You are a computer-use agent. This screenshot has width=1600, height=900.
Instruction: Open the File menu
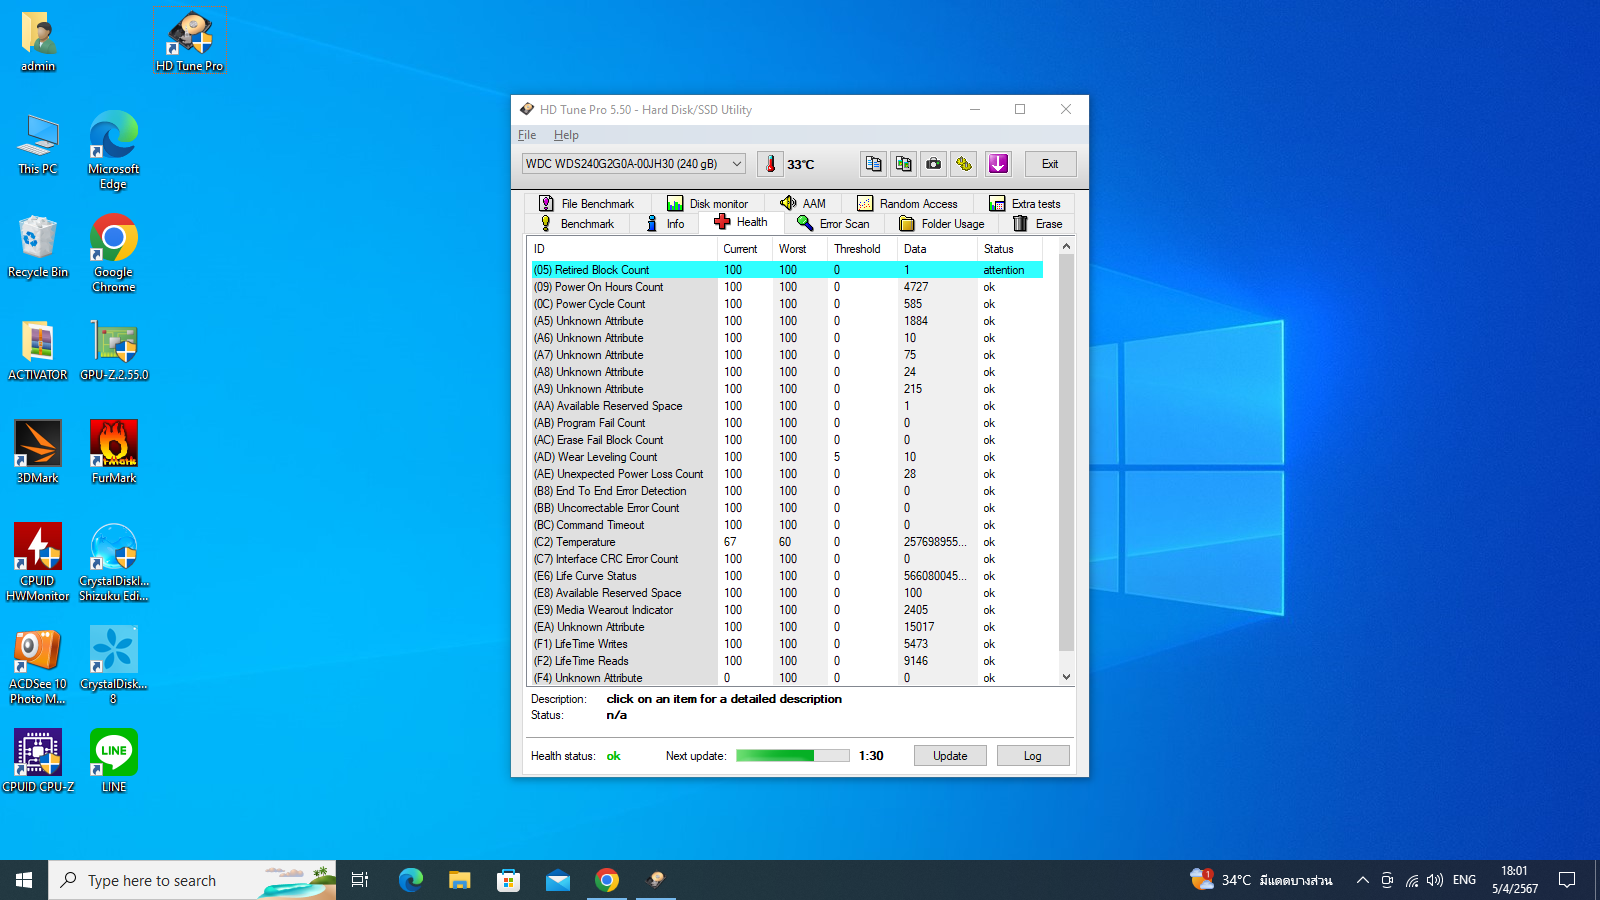click(x=527, y=135)
